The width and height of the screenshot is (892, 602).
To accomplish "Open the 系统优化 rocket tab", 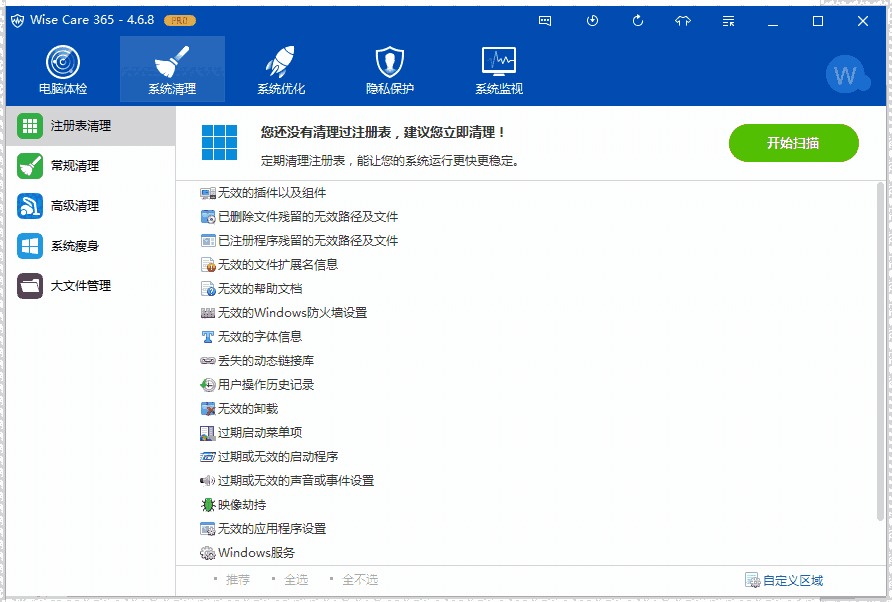I will tap(281, 69).
